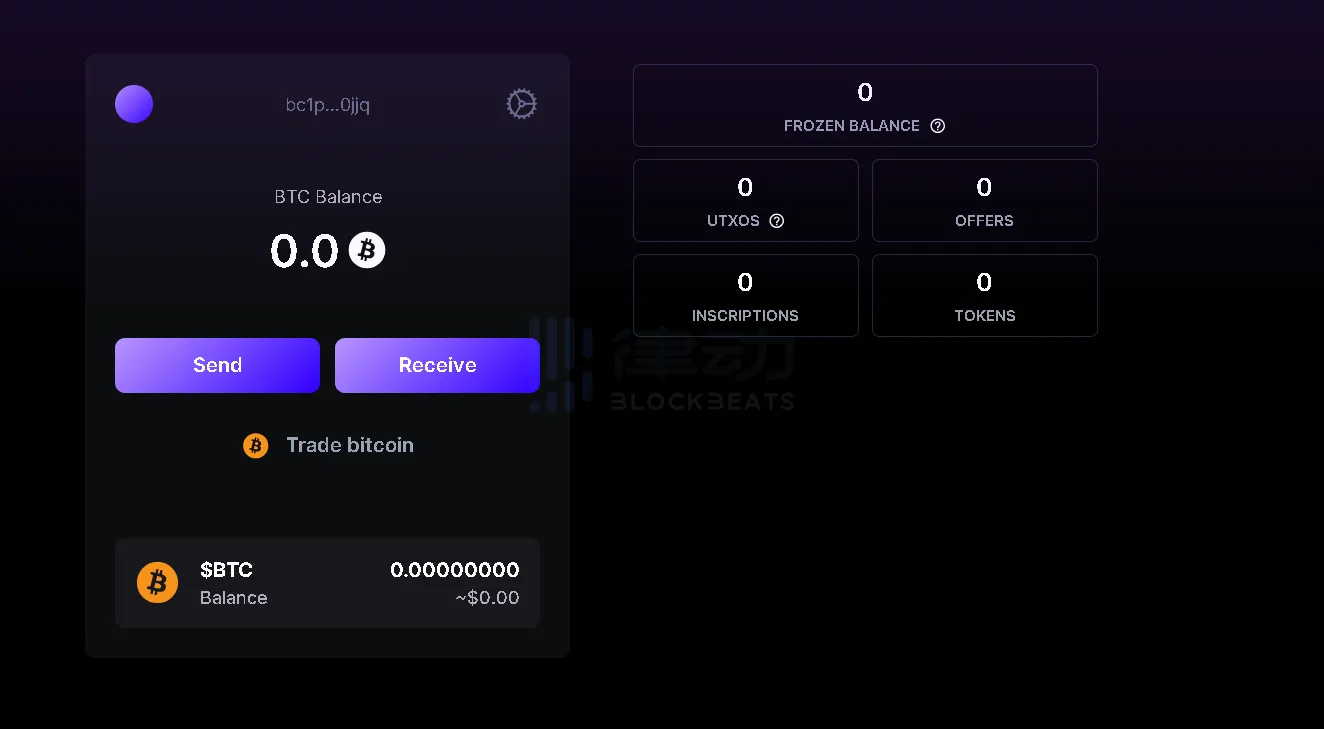The width and height of the screenshot is (1324, 729).
Task: Open the Offers stat card
Action: coord(984,200)
